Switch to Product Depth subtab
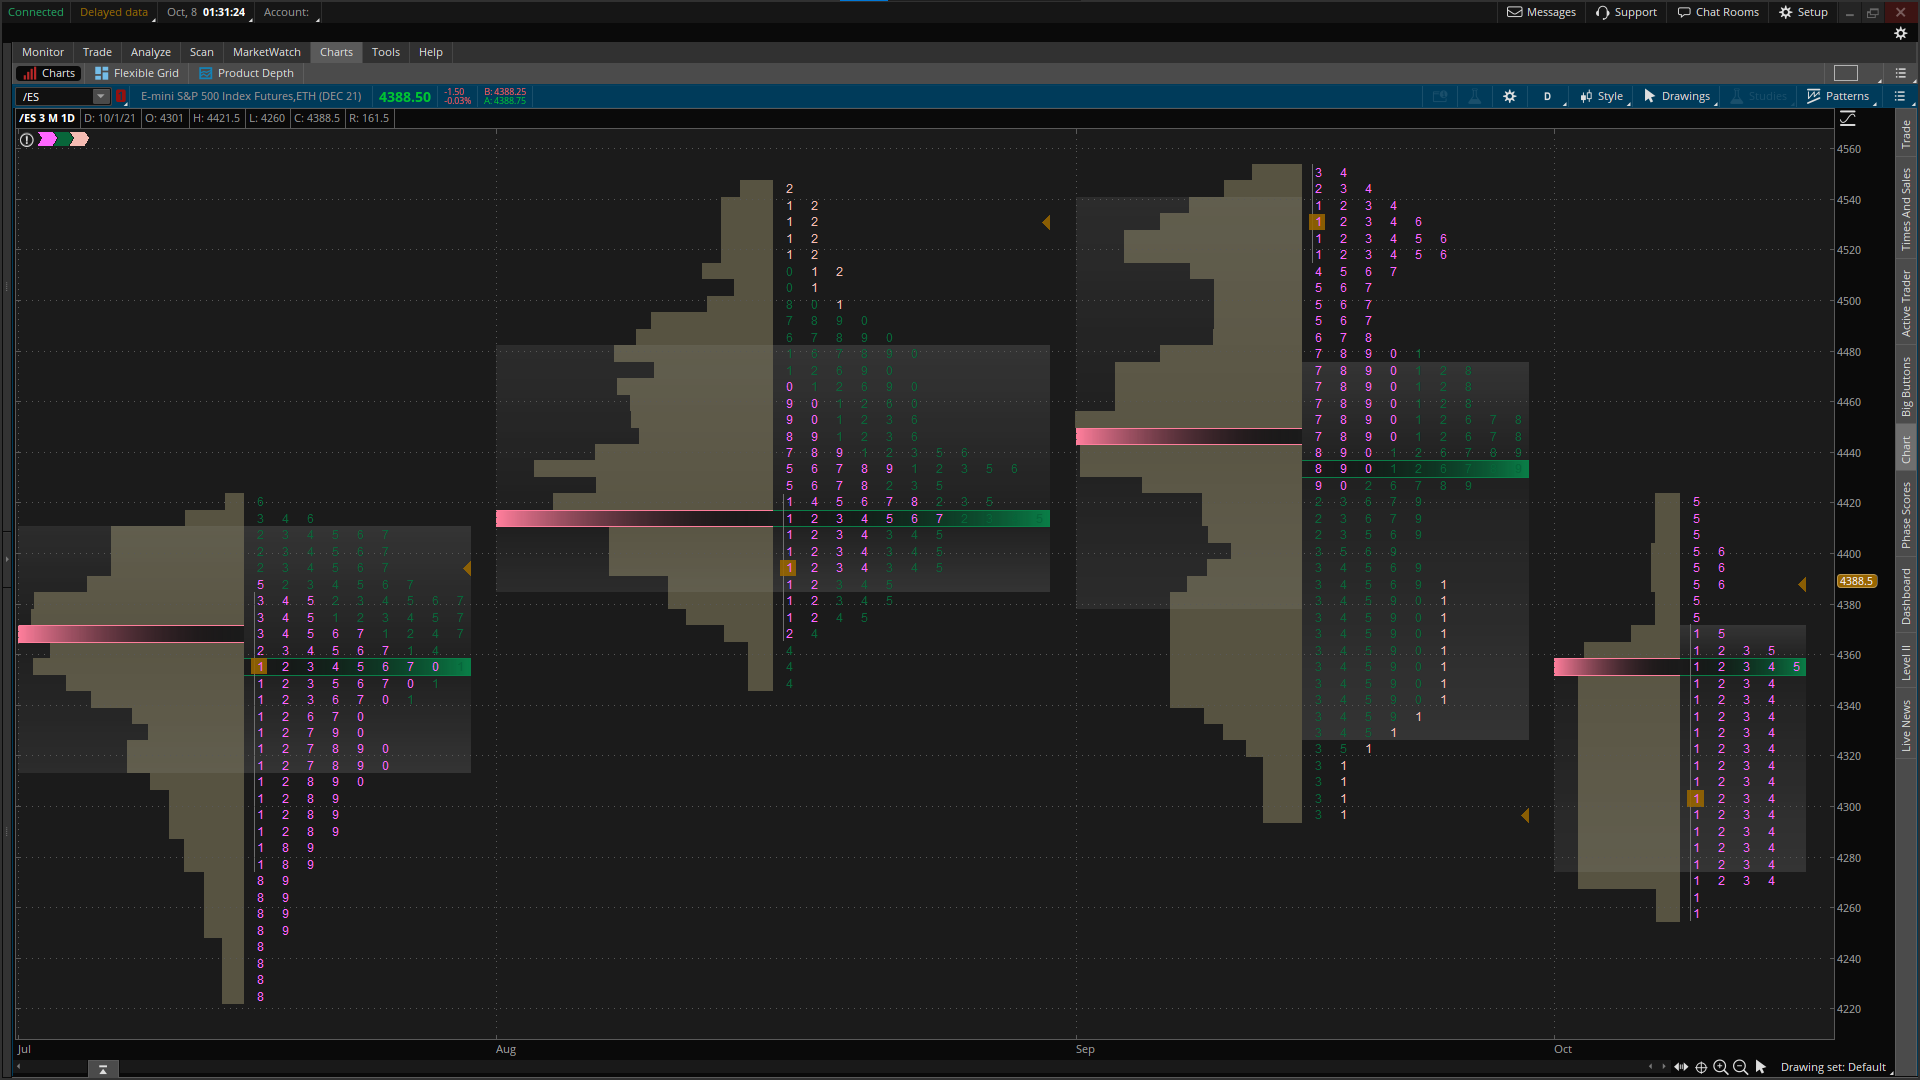This screenshot has height=1080, width=1920. point(246,73)
